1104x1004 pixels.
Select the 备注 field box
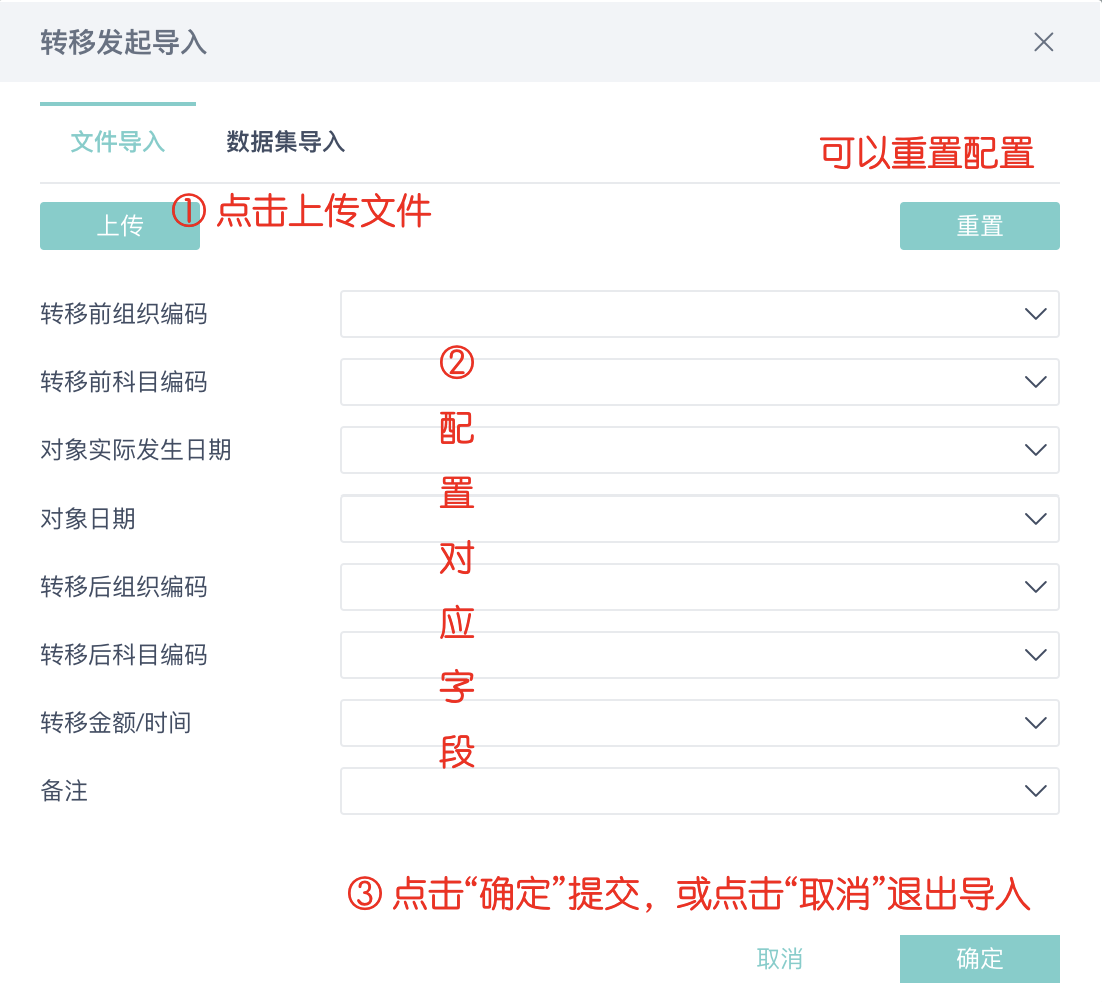680,791
